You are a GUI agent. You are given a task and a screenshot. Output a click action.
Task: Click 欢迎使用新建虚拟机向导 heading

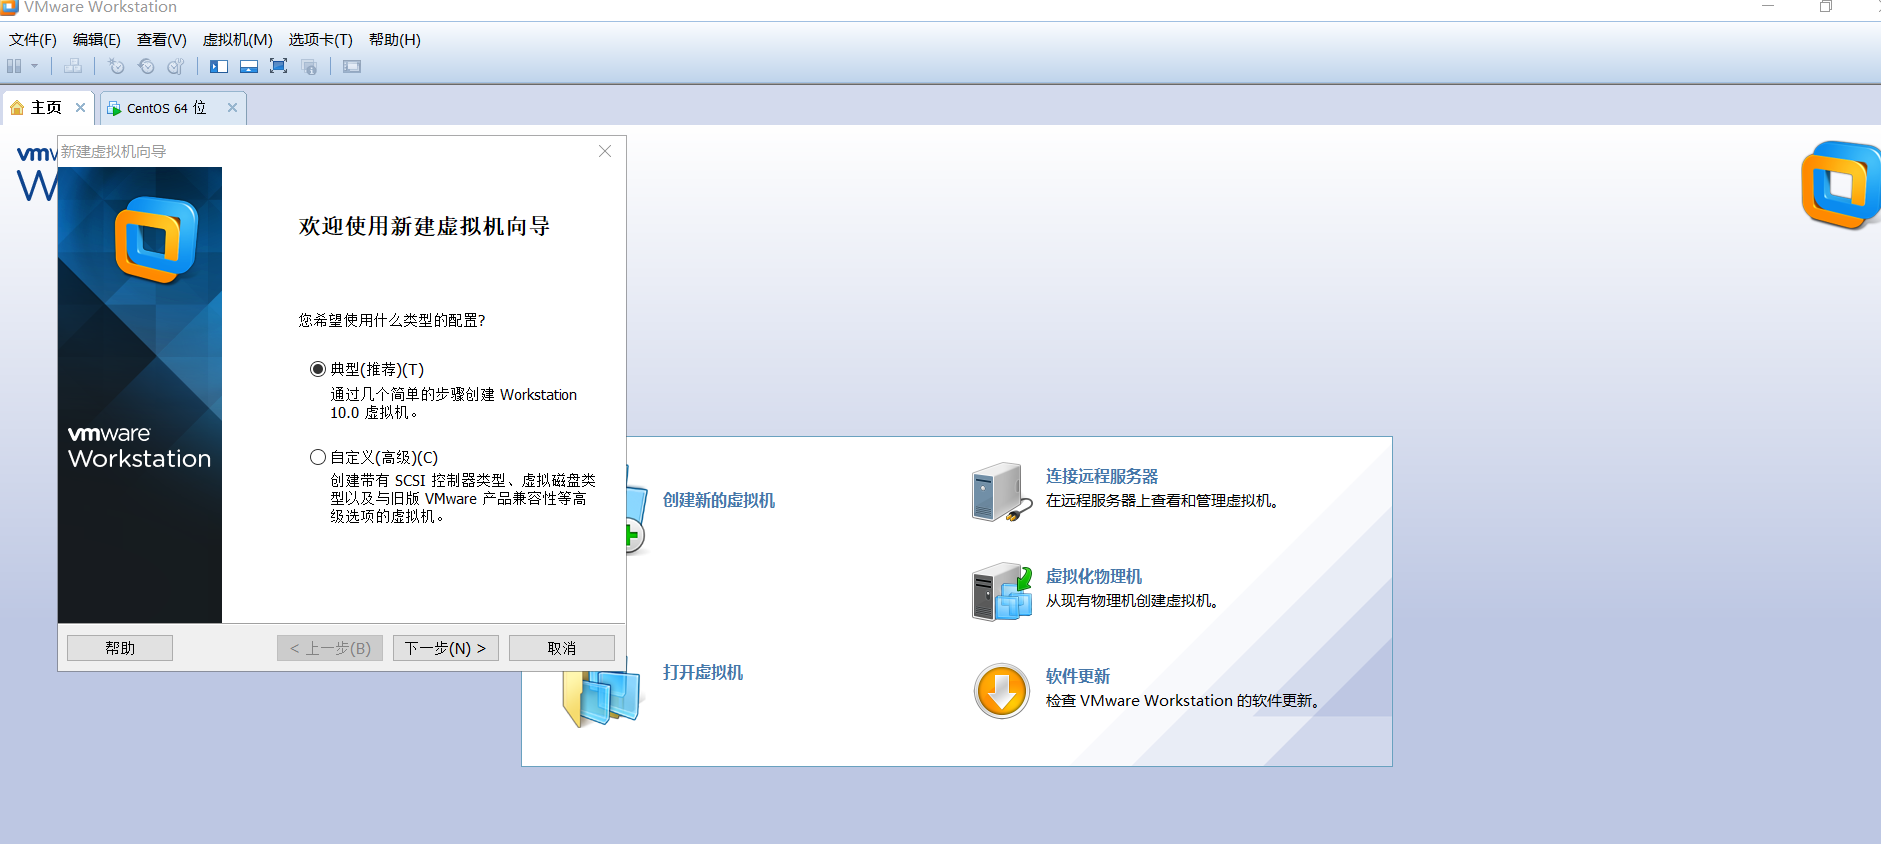point(425,226)
